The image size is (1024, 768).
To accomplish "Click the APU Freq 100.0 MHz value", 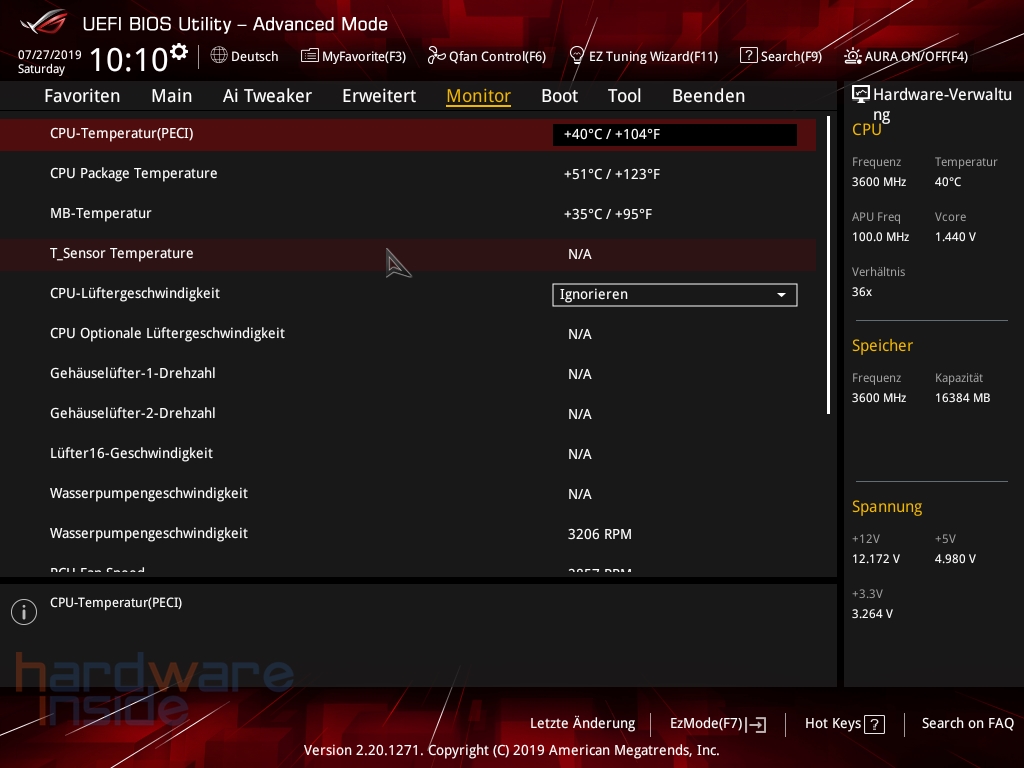I will (880, 237).
